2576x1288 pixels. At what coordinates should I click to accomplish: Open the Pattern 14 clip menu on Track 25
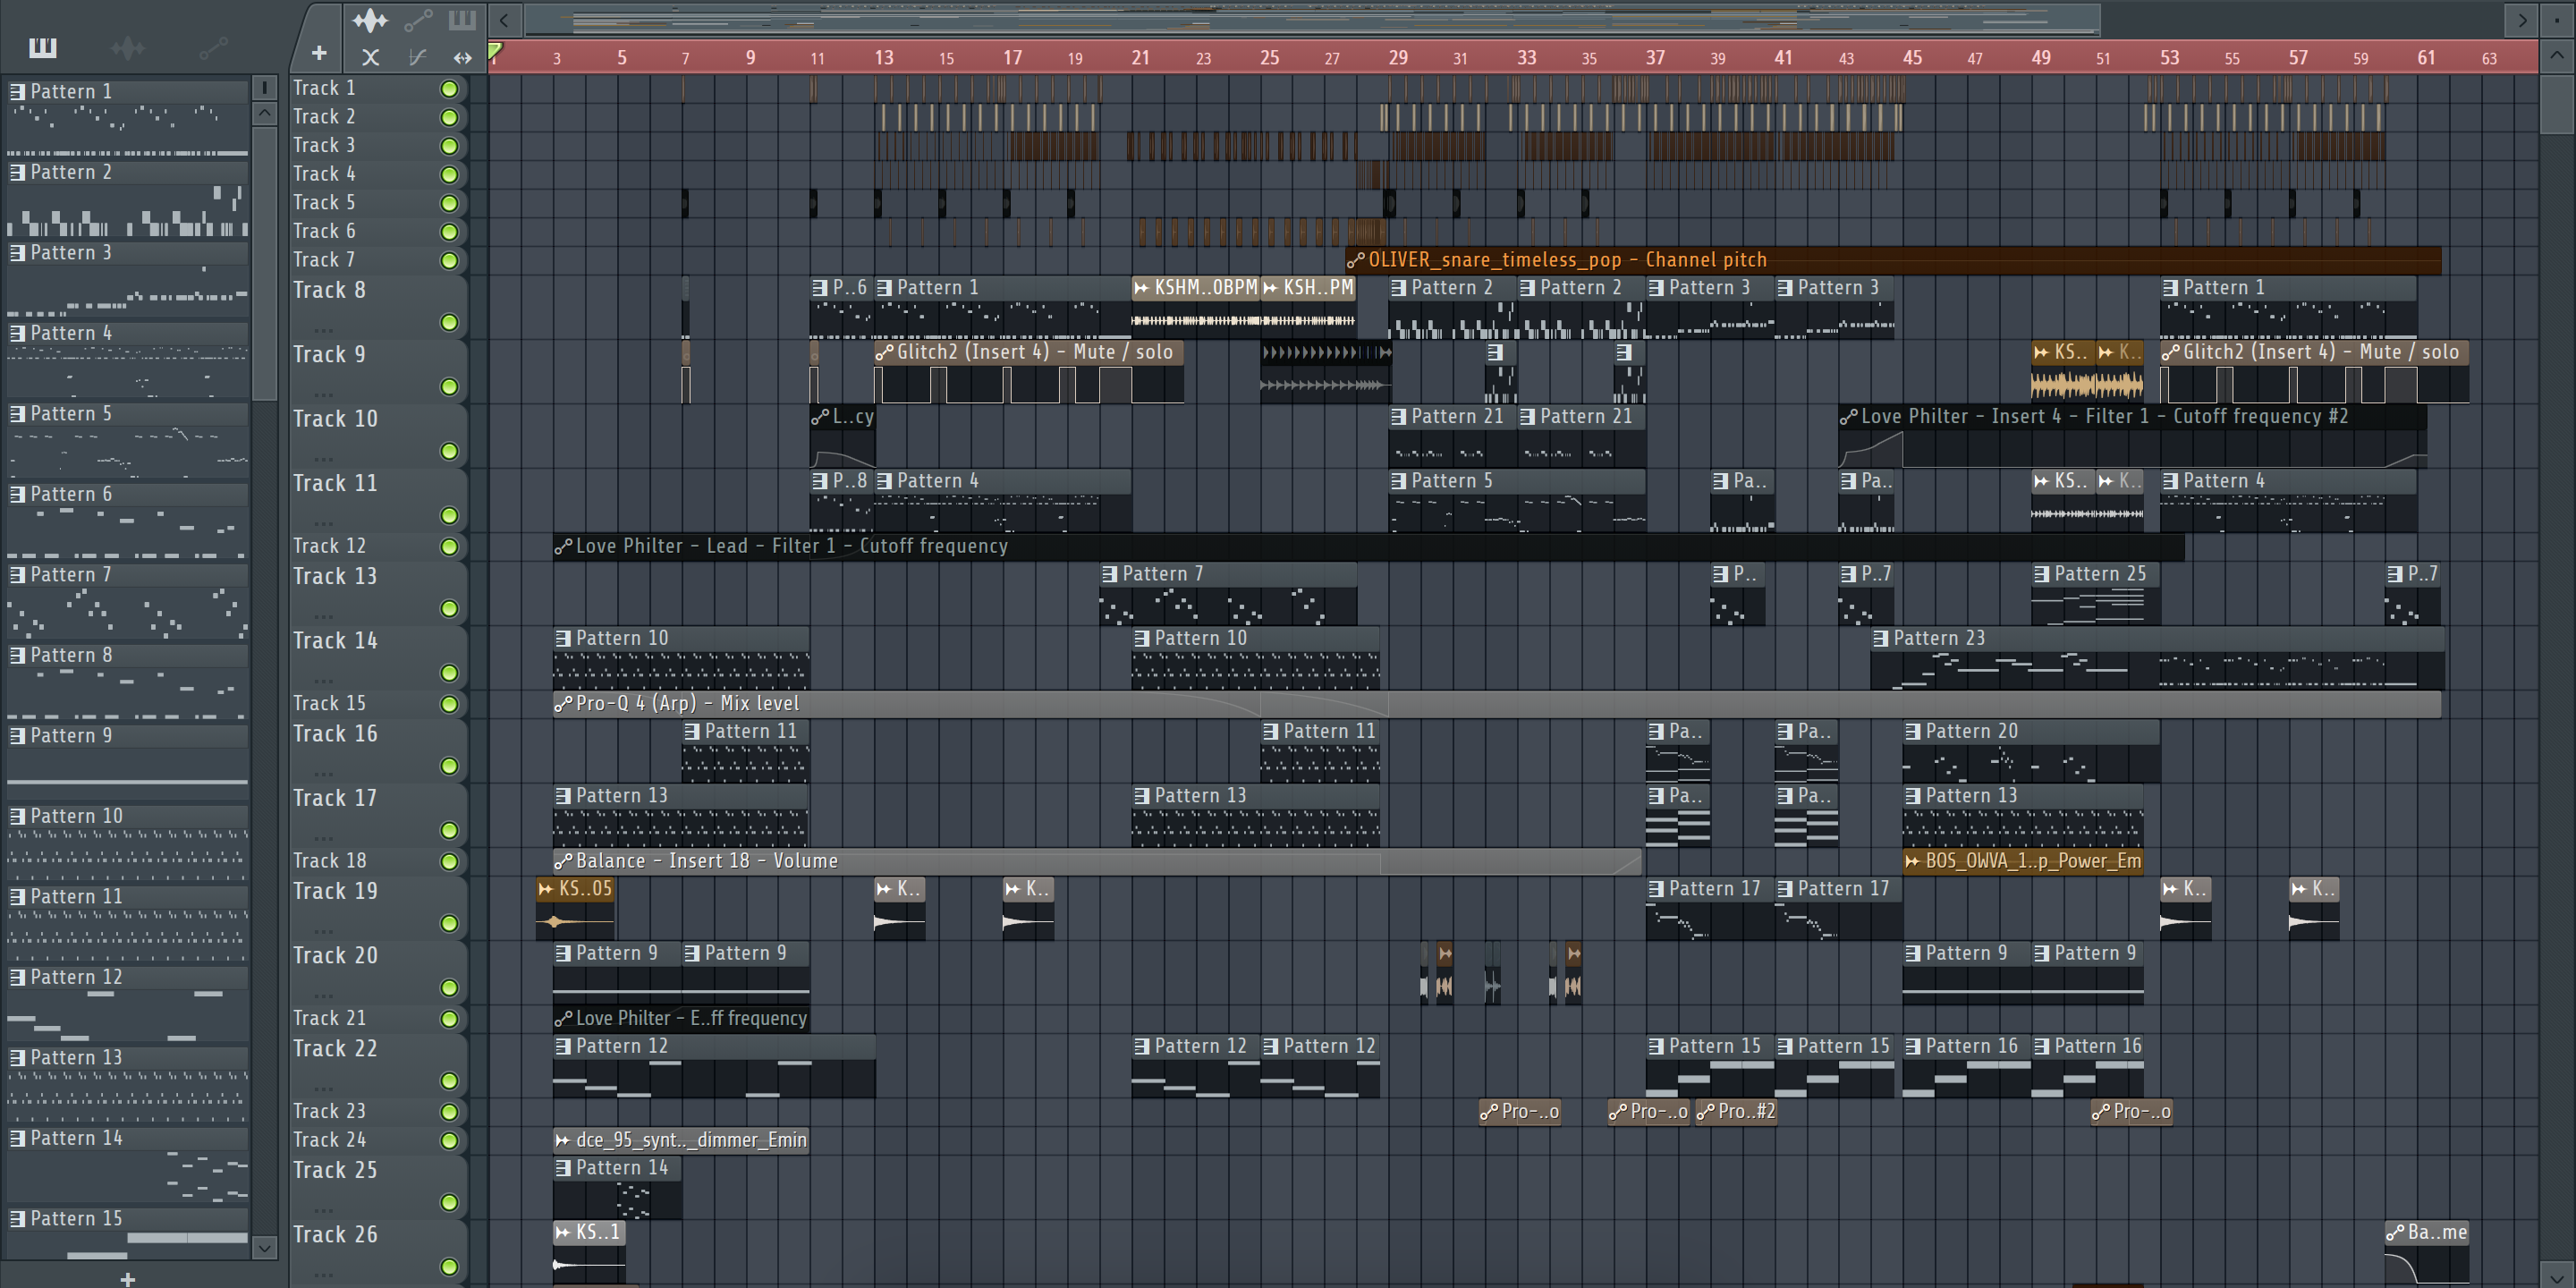point(564,1168)
